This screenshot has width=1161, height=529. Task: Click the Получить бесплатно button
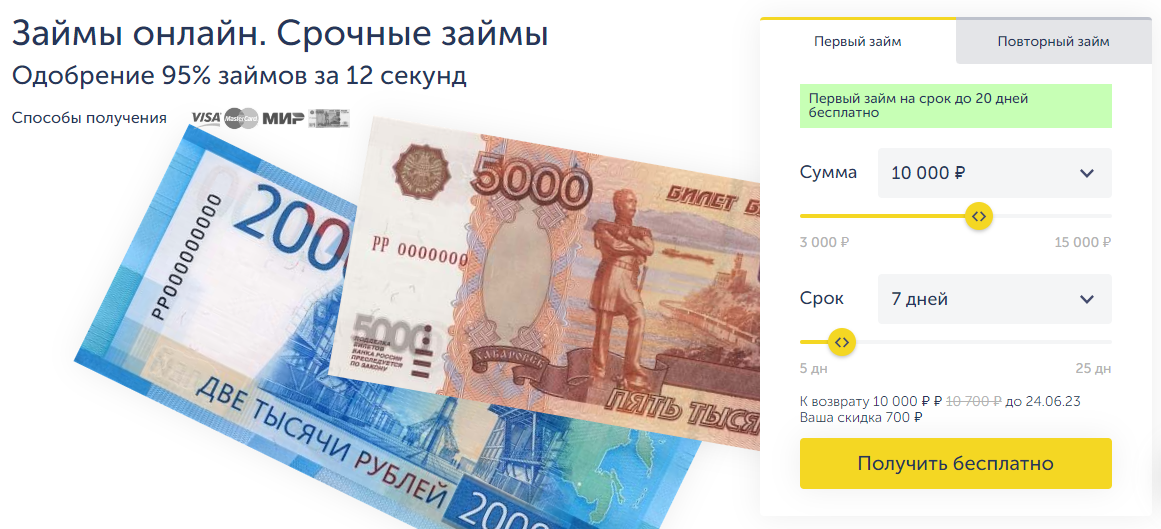point(956,464)
